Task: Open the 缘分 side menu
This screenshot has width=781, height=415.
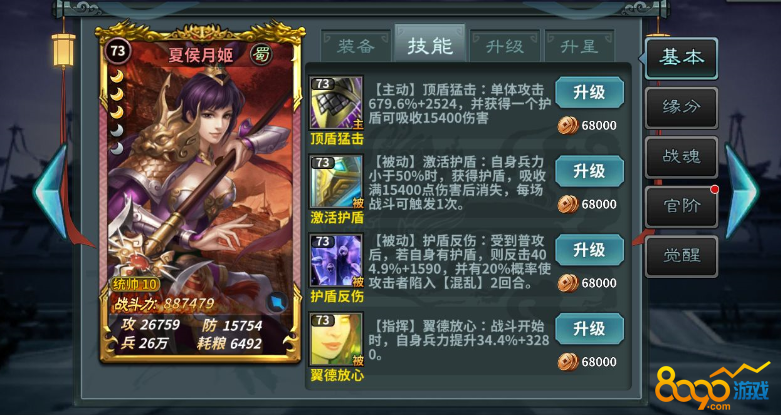Action: (x=681, y=108)
